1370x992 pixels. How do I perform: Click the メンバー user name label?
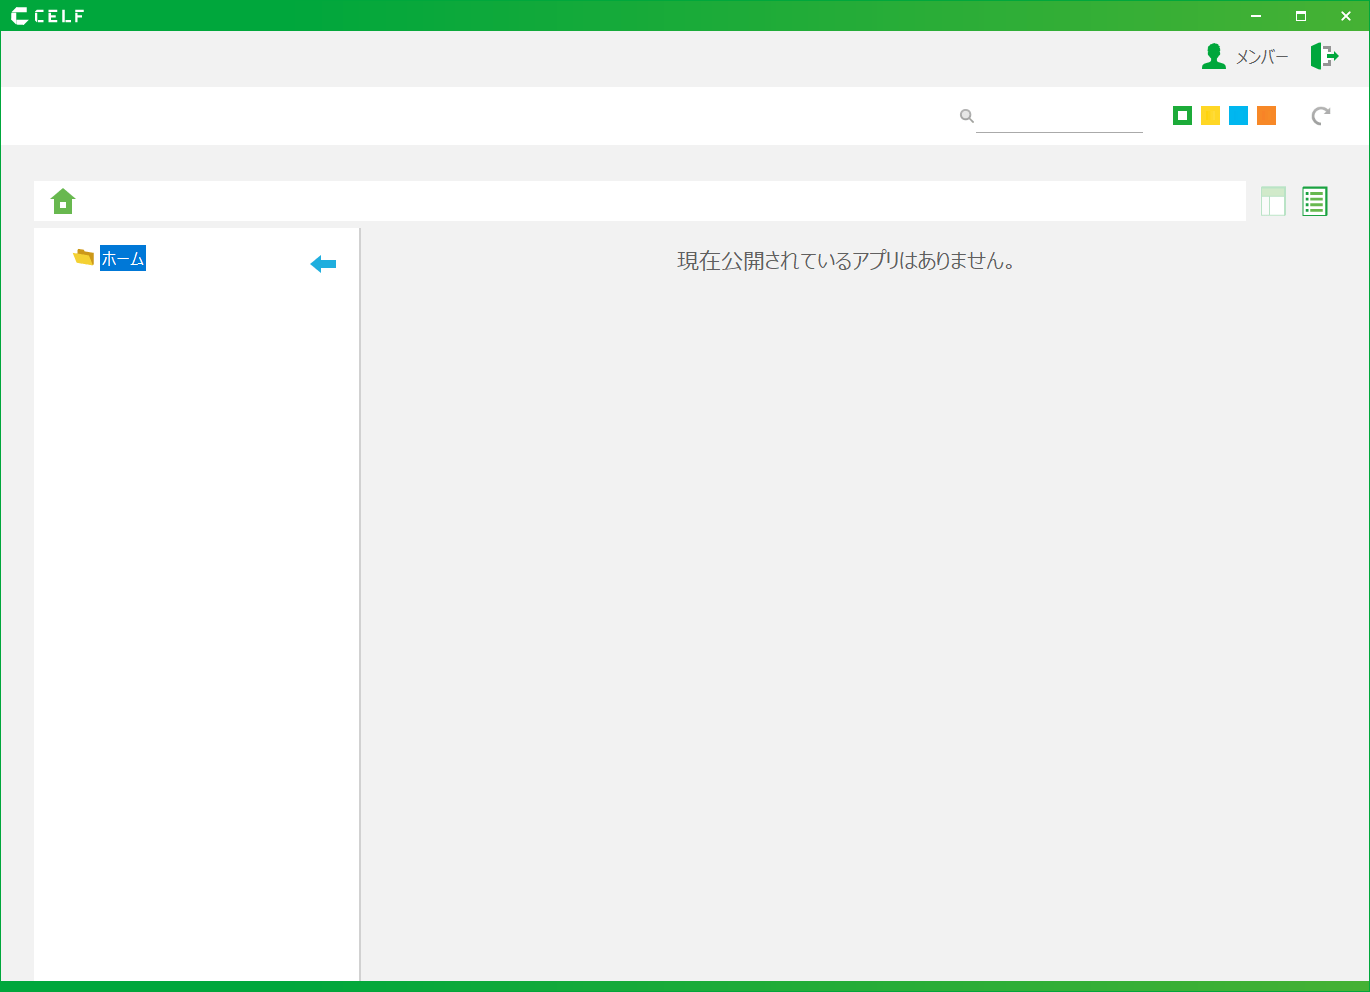click(x=1262, y=57)
